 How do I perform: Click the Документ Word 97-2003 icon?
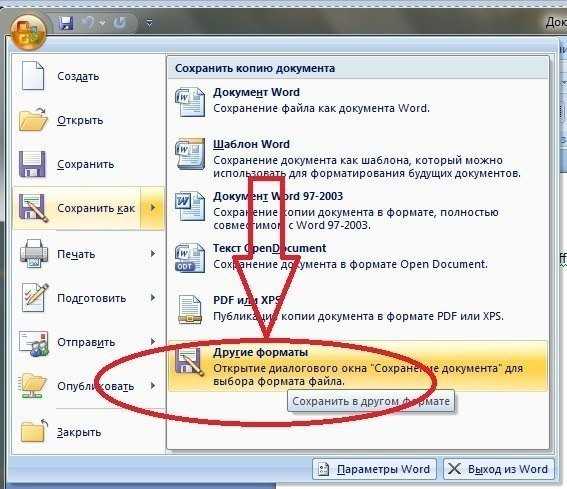pos(190,206)
